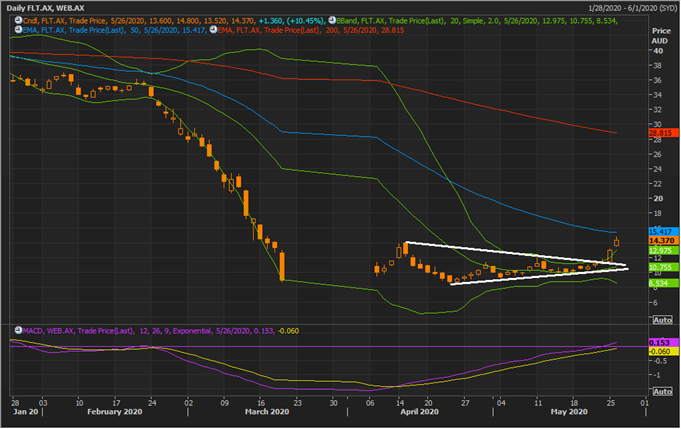The height and width of the screenshot is (429, 681).
Task: Click the 40 level on price axis
Action: 658,51
